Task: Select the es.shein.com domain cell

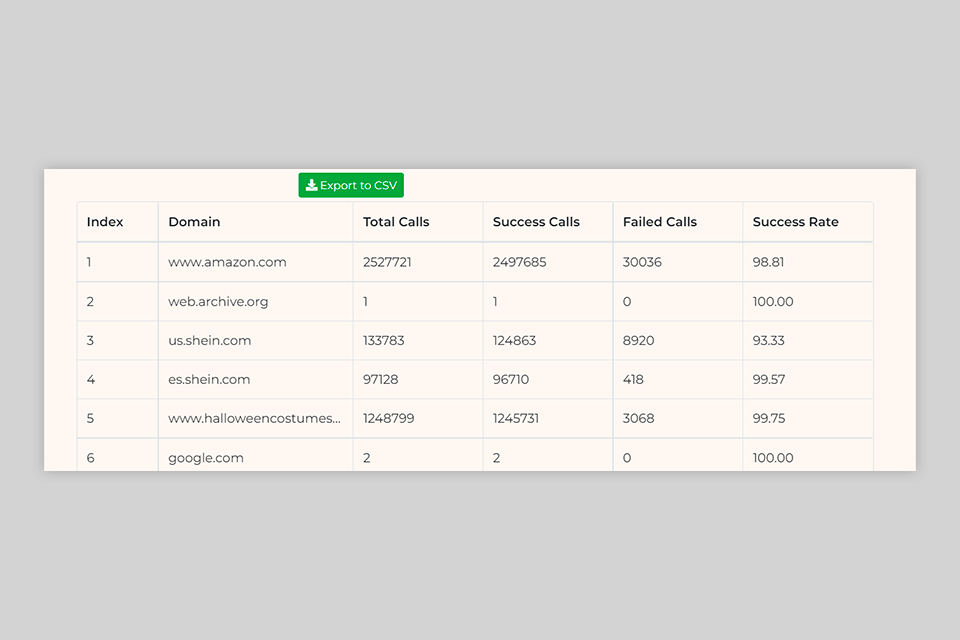Action: 209,379
